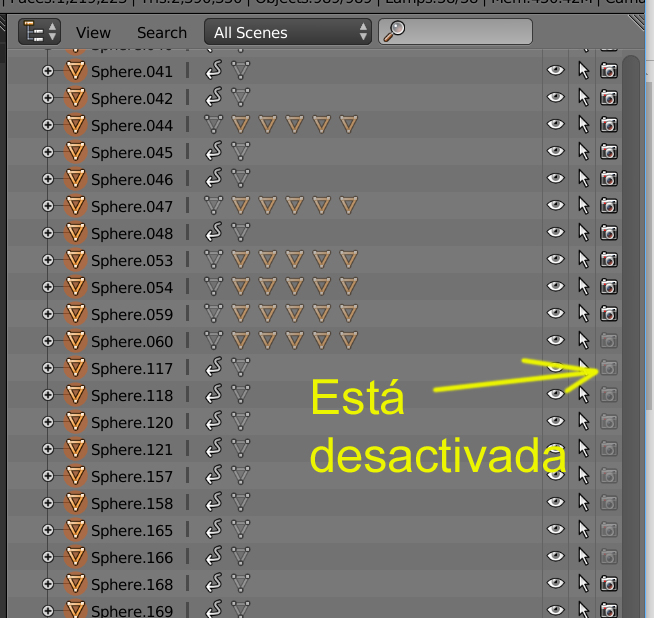Click the Sphere.041 object mesh icon
Screen dimensions: 654x618
(x=75, y=71)
